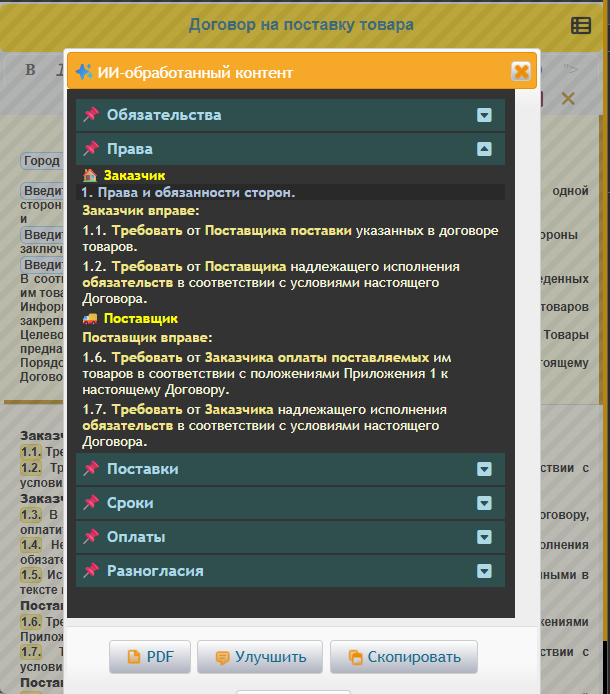Collapse the Права section arrow
This screenshot has width=610, height=694.
pyautogui.click(x=484, y=149)
